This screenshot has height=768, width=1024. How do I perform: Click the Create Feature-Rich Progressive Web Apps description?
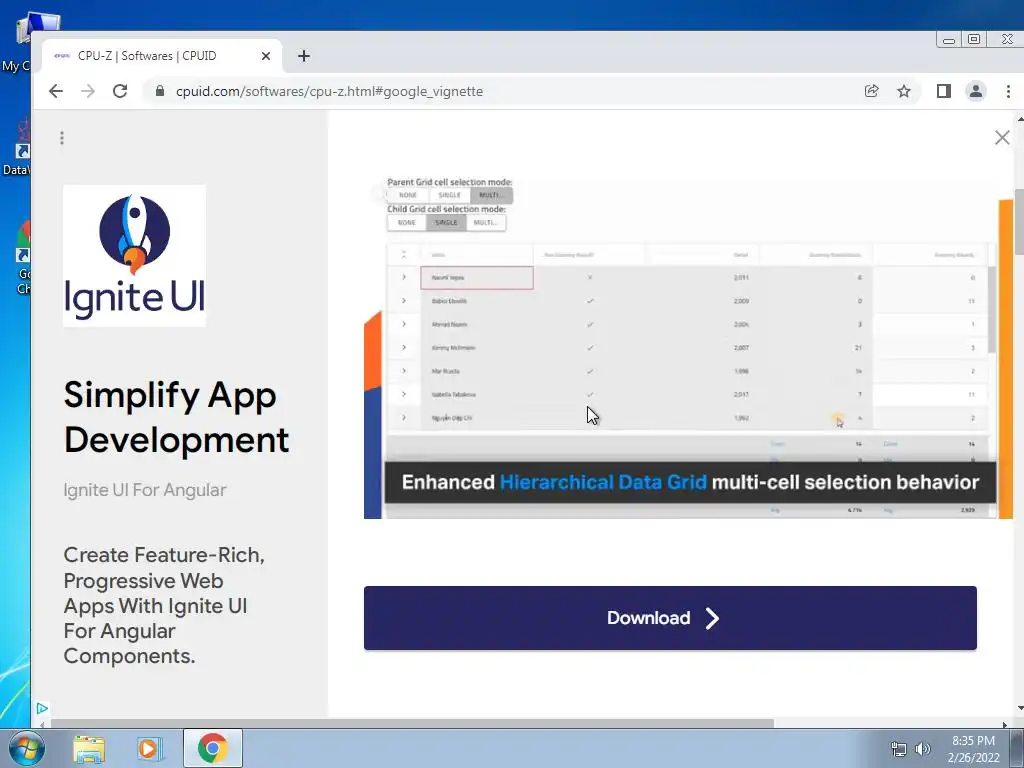[x=163, y=605]
